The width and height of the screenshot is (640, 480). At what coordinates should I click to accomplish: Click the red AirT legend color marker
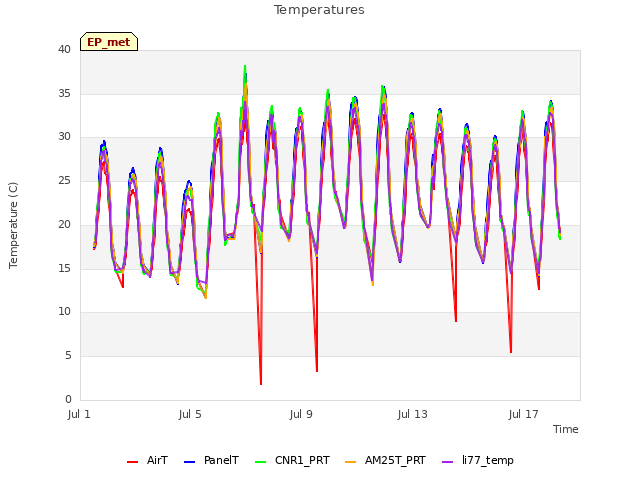pyautogui.click(x=132, y=462)
